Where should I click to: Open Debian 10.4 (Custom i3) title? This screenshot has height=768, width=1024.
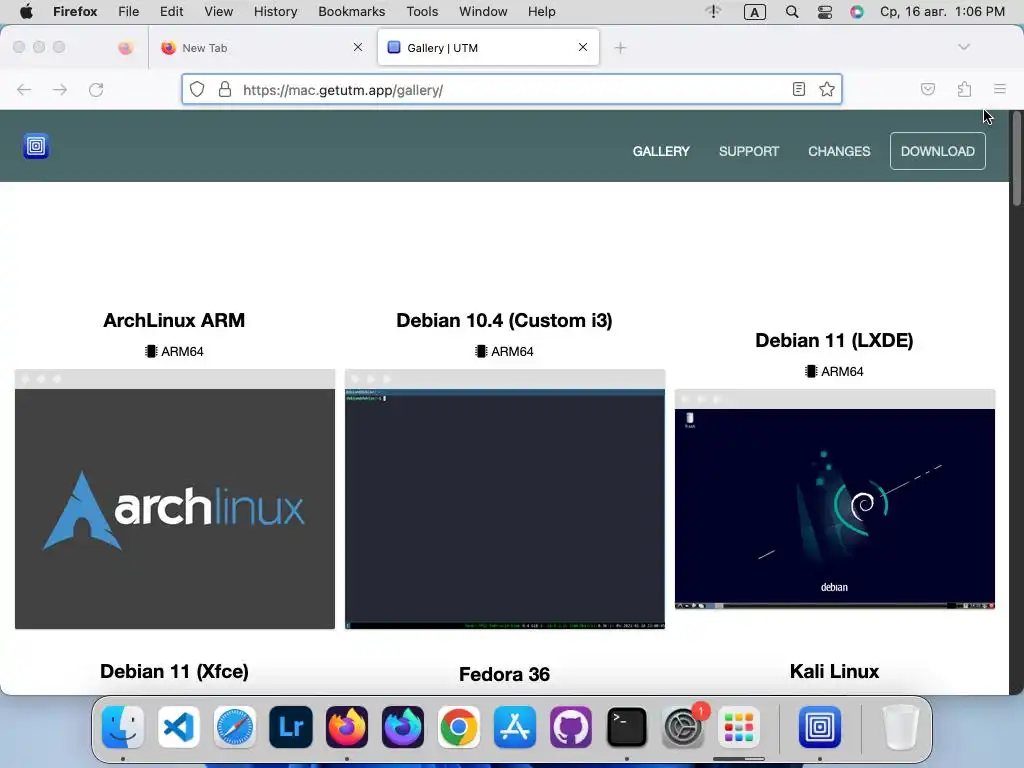504,320
